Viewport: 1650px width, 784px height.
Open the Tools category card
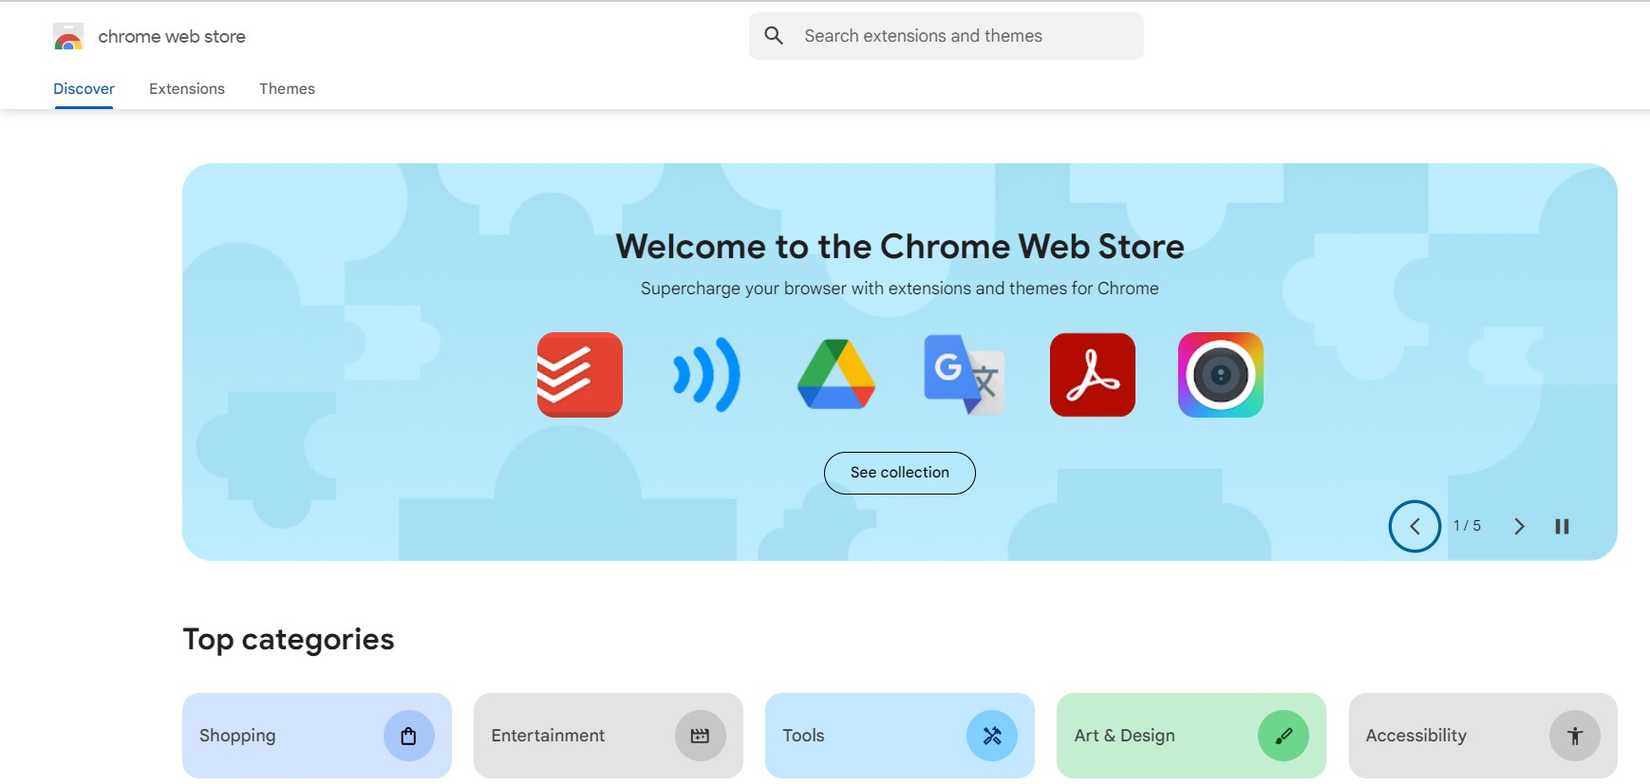[x=900, y=736]
